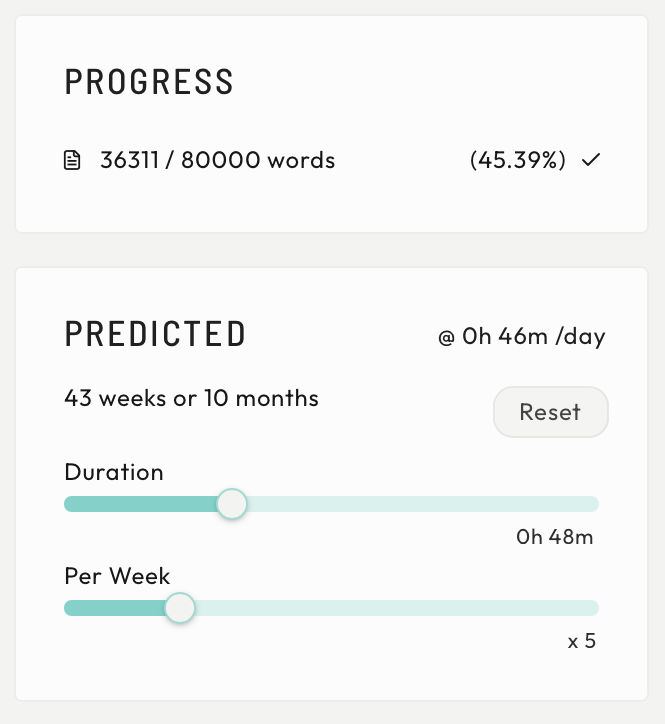The height and width of the screenshot is (724, 665).
Task: Click the Per Week label
Action: (x=117, y=576)
